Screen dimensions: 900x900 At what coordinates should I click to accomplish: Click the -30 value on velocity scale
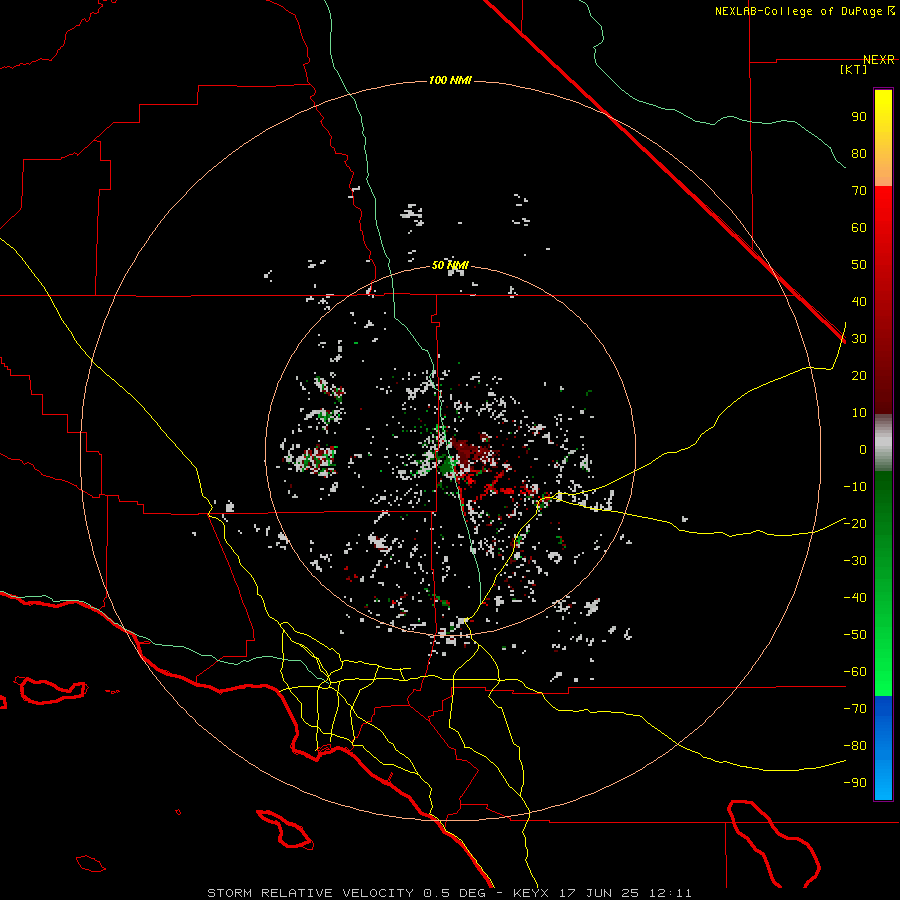point(855,561)
